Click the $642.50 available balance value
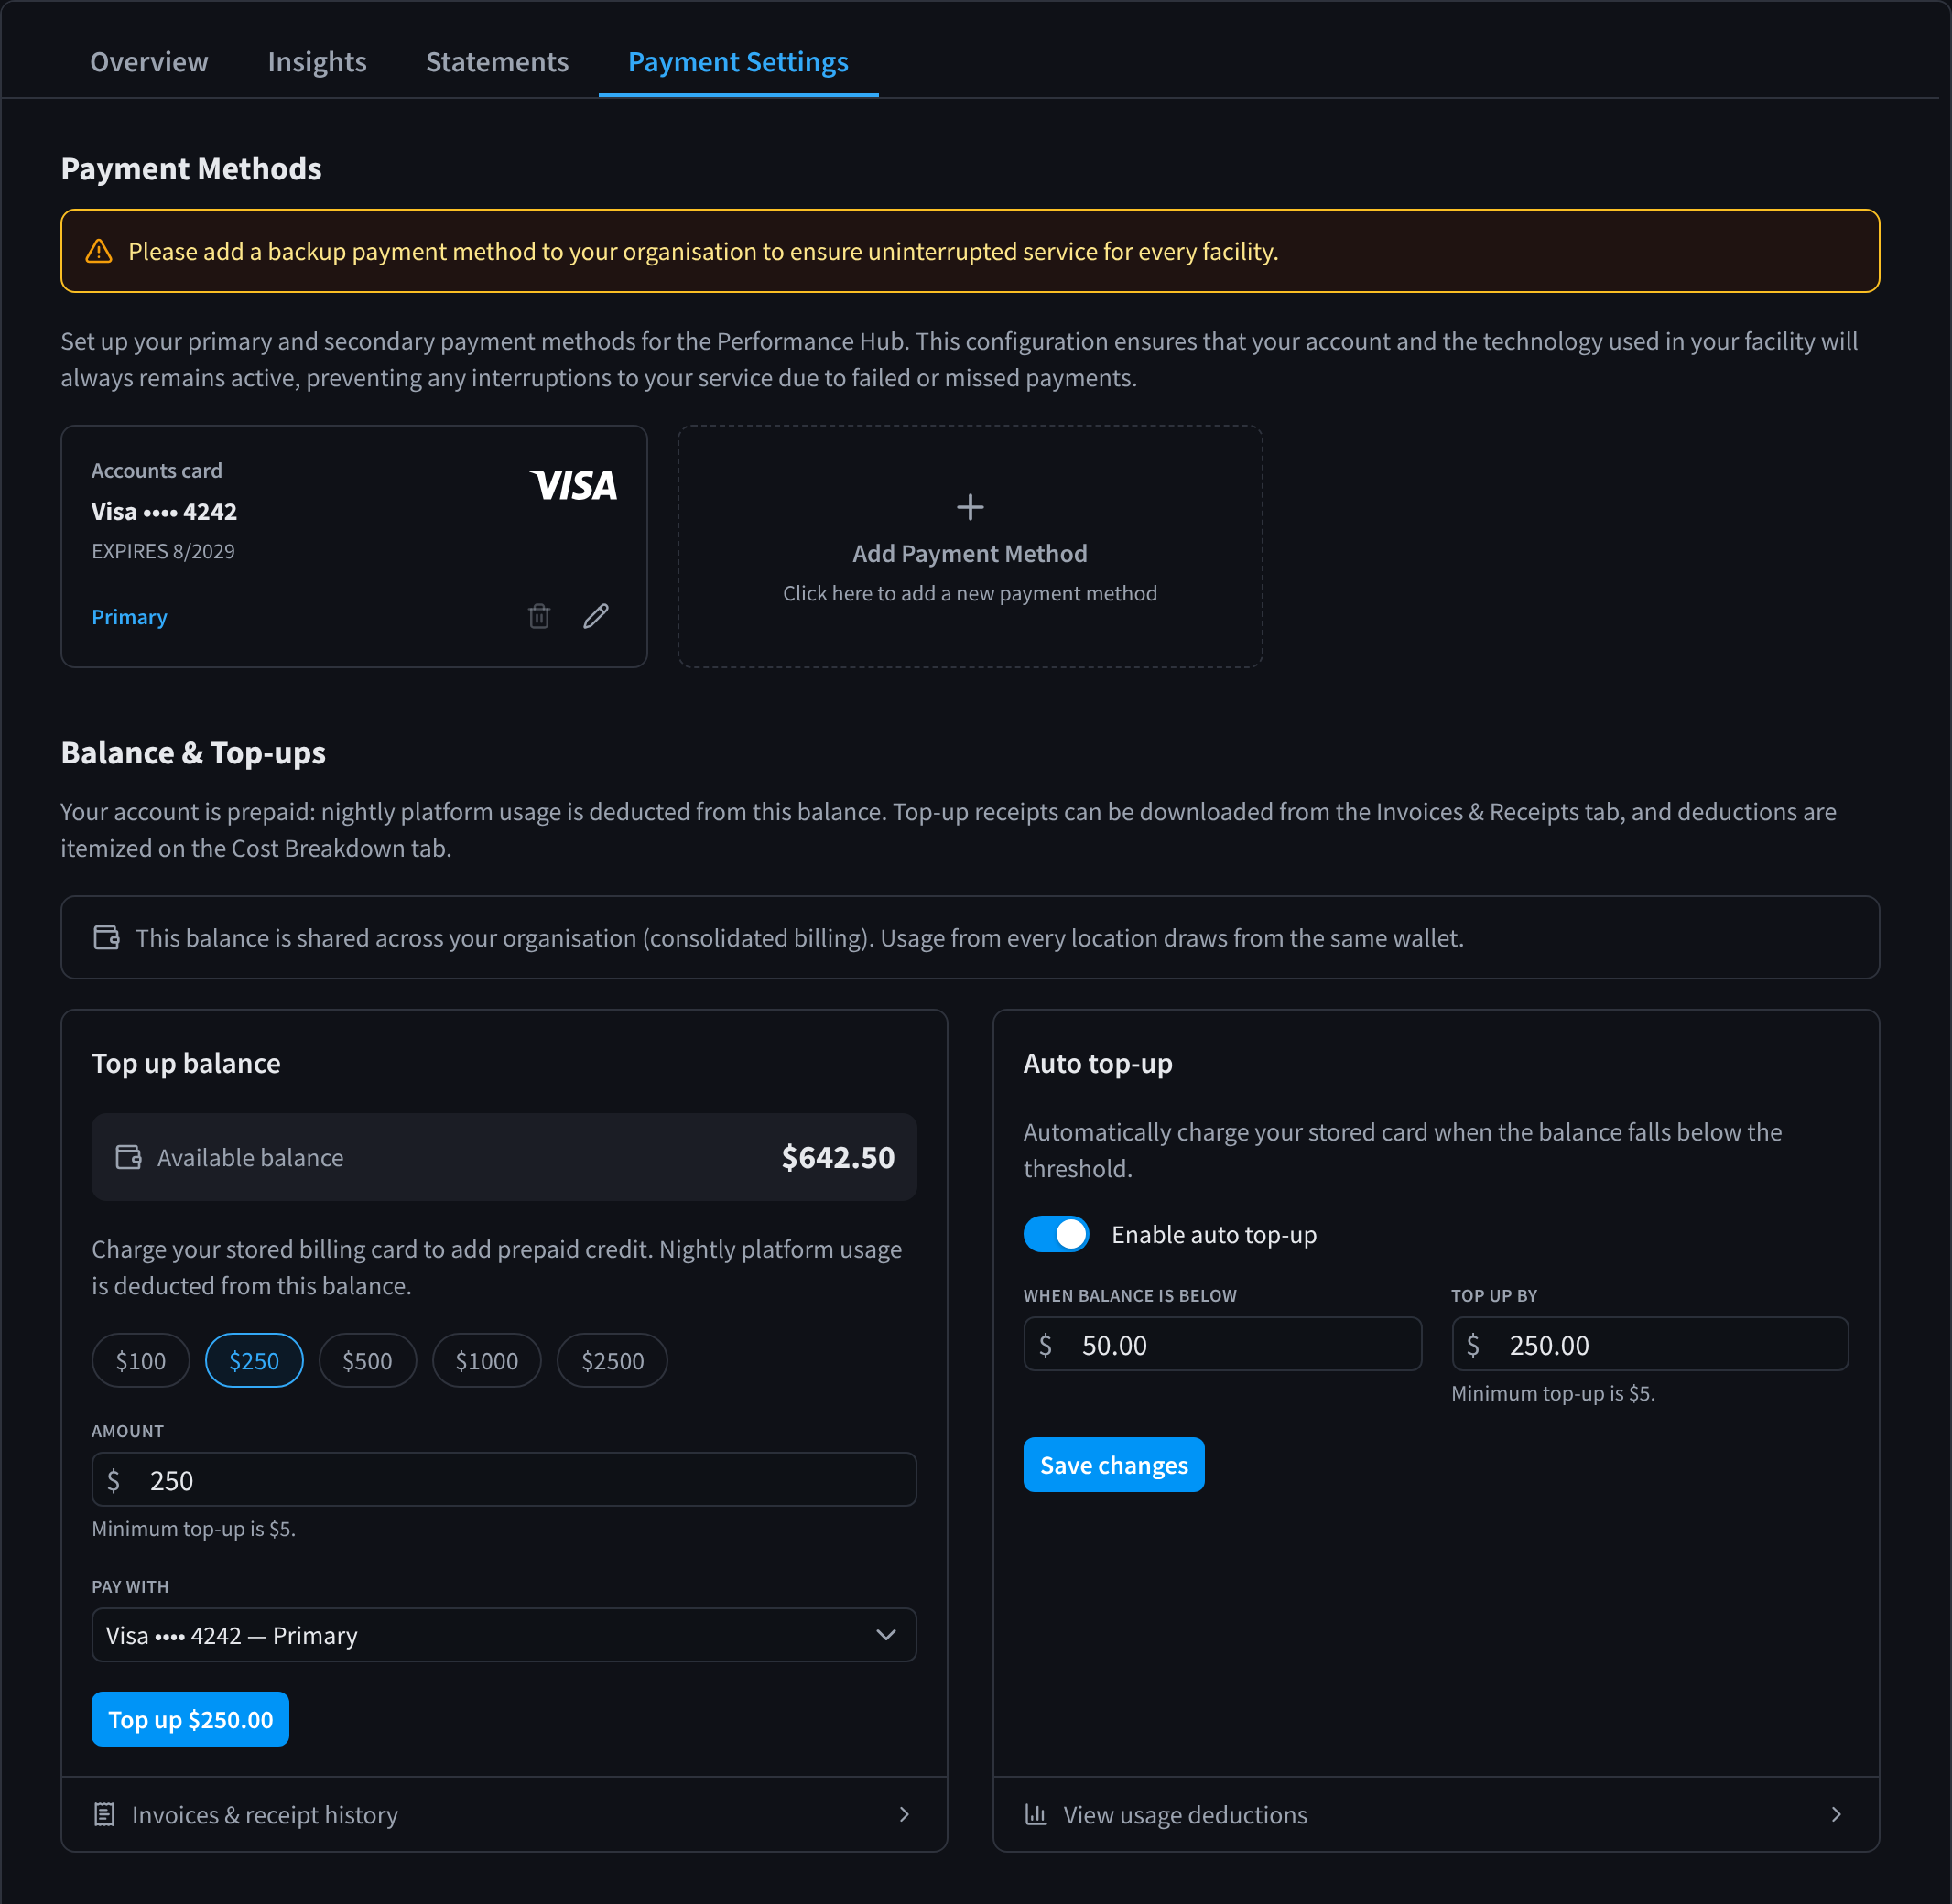 (838, 1157)
